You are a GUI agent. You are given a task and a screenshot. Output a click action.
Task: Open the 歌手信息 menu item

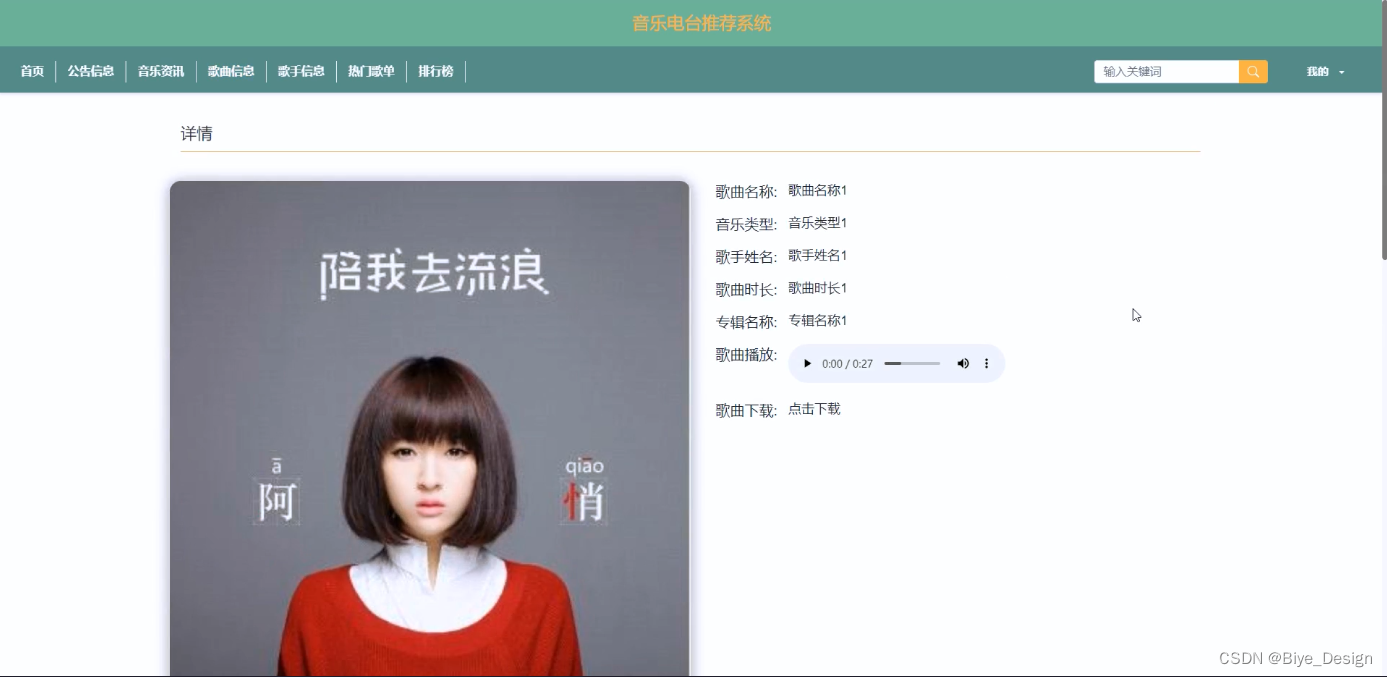[301, 72]
